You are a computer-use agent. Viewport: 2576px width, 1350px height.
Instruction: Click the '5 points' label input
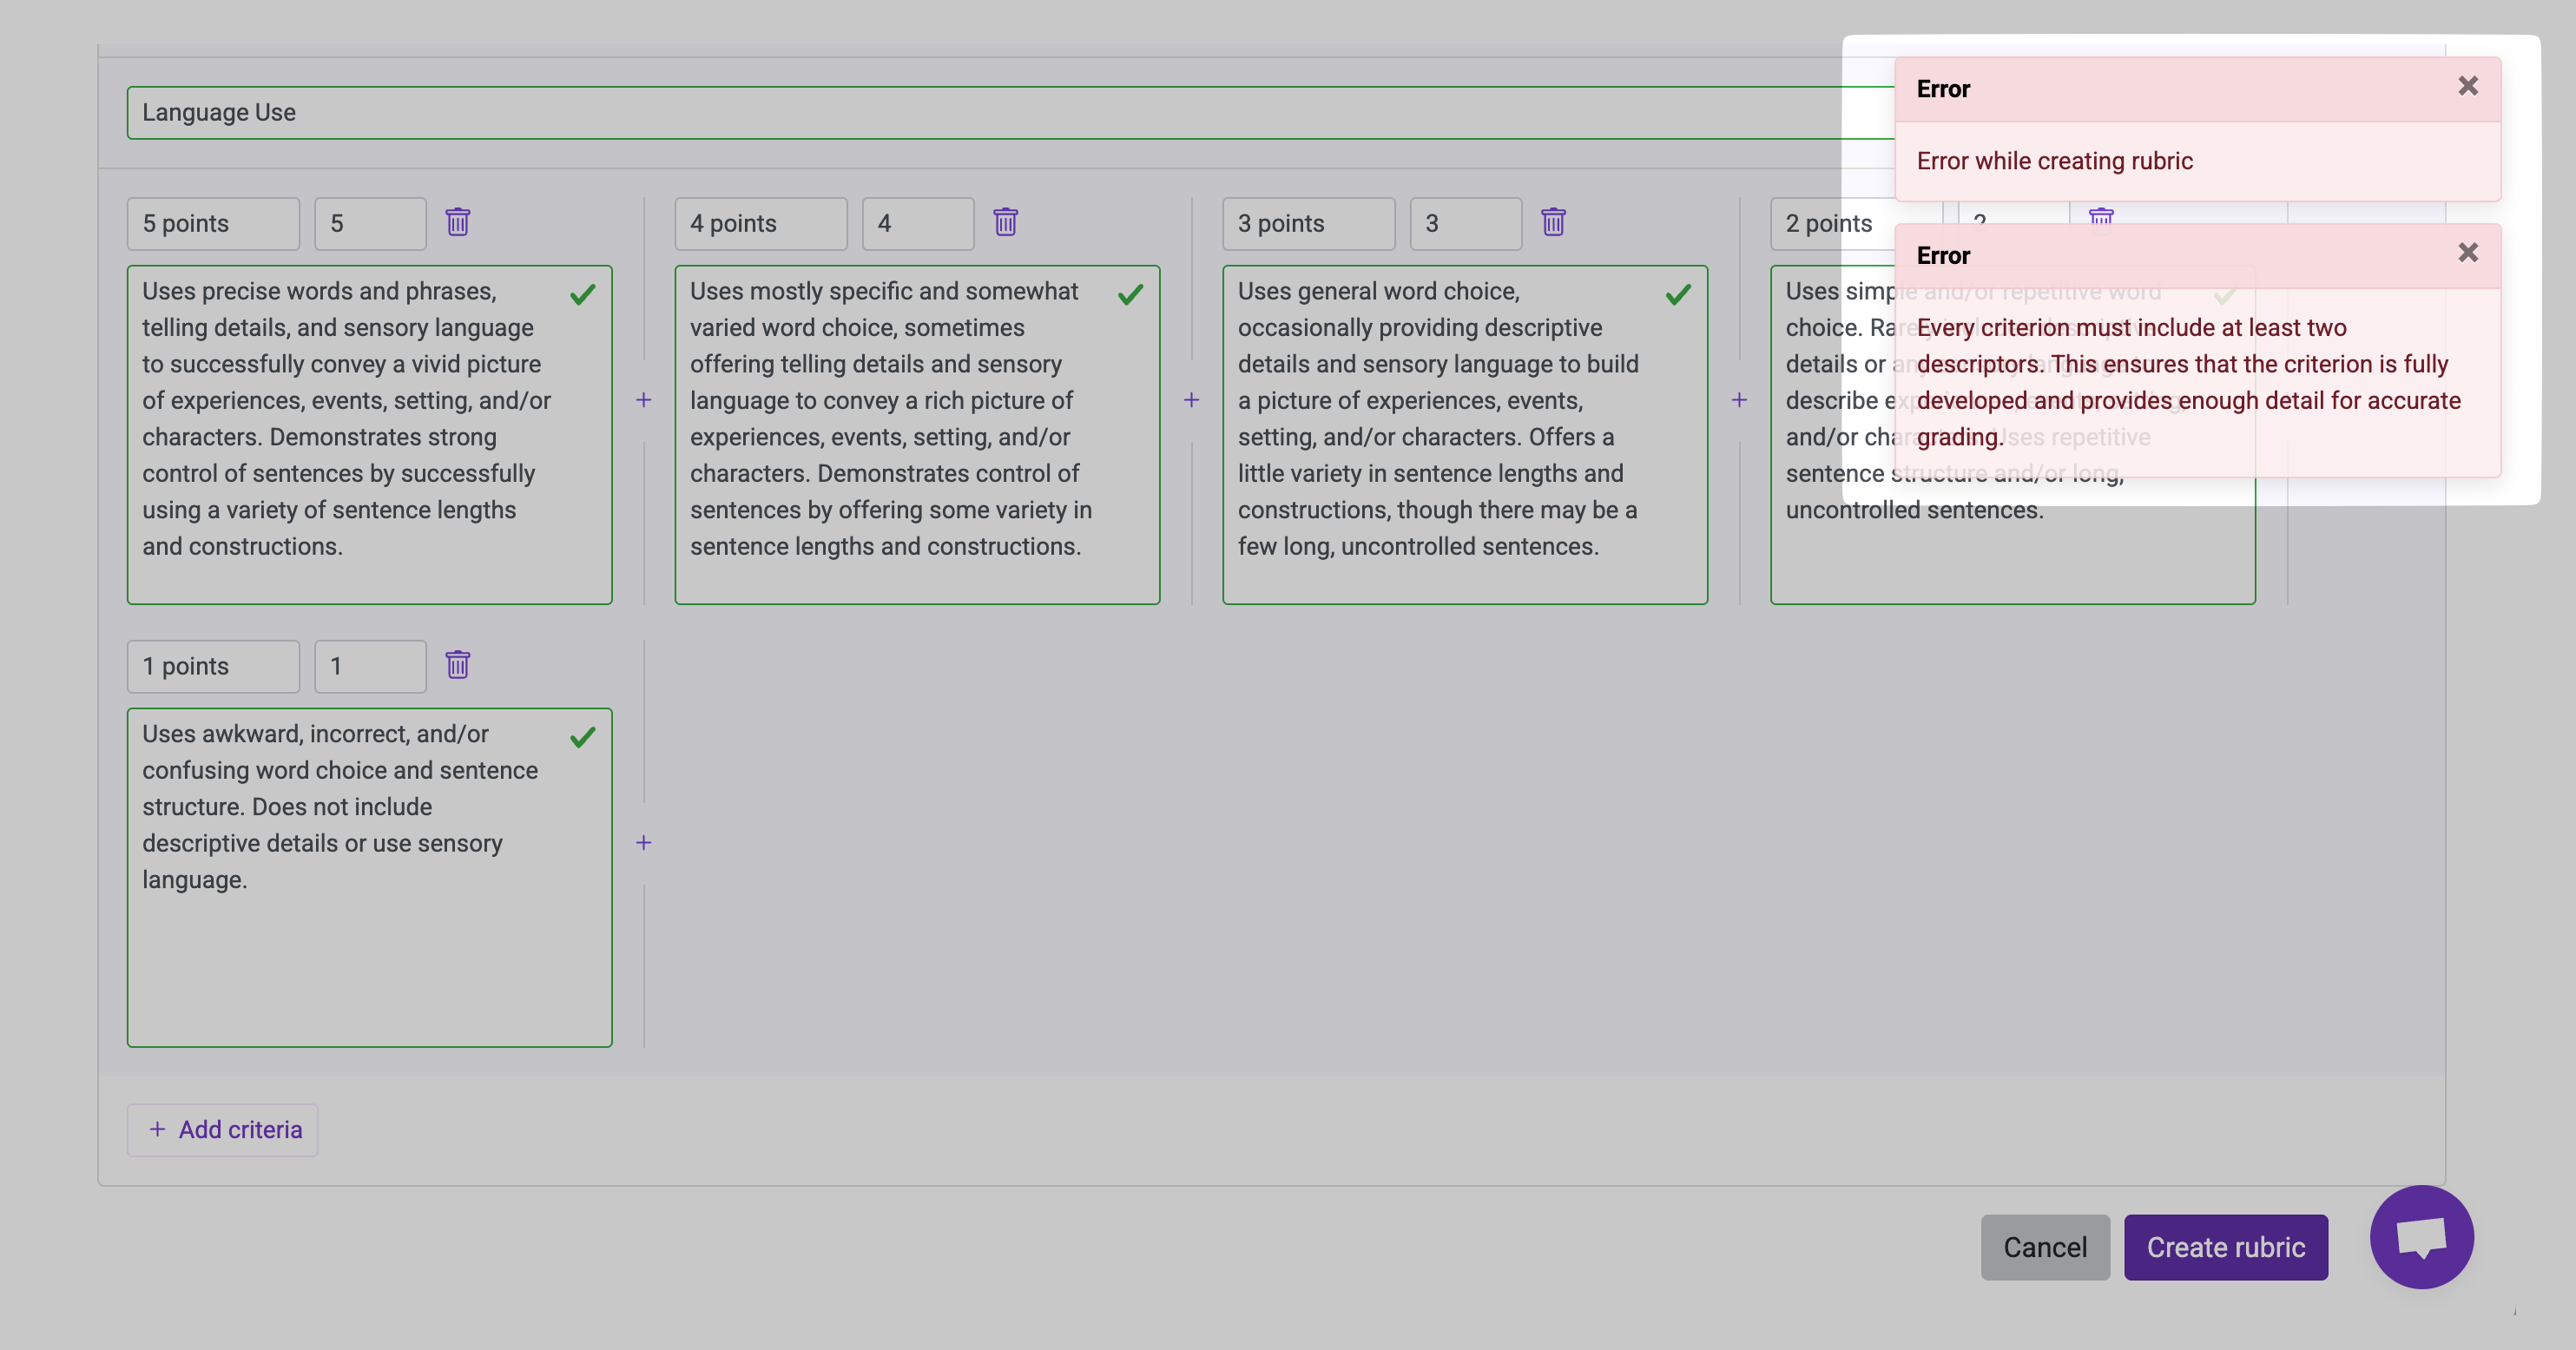tap(212, 224)
